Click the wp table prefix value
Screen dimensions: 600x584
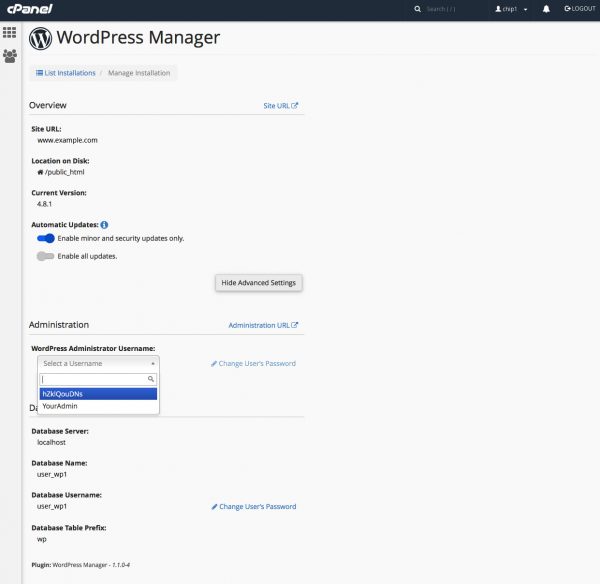42,539
